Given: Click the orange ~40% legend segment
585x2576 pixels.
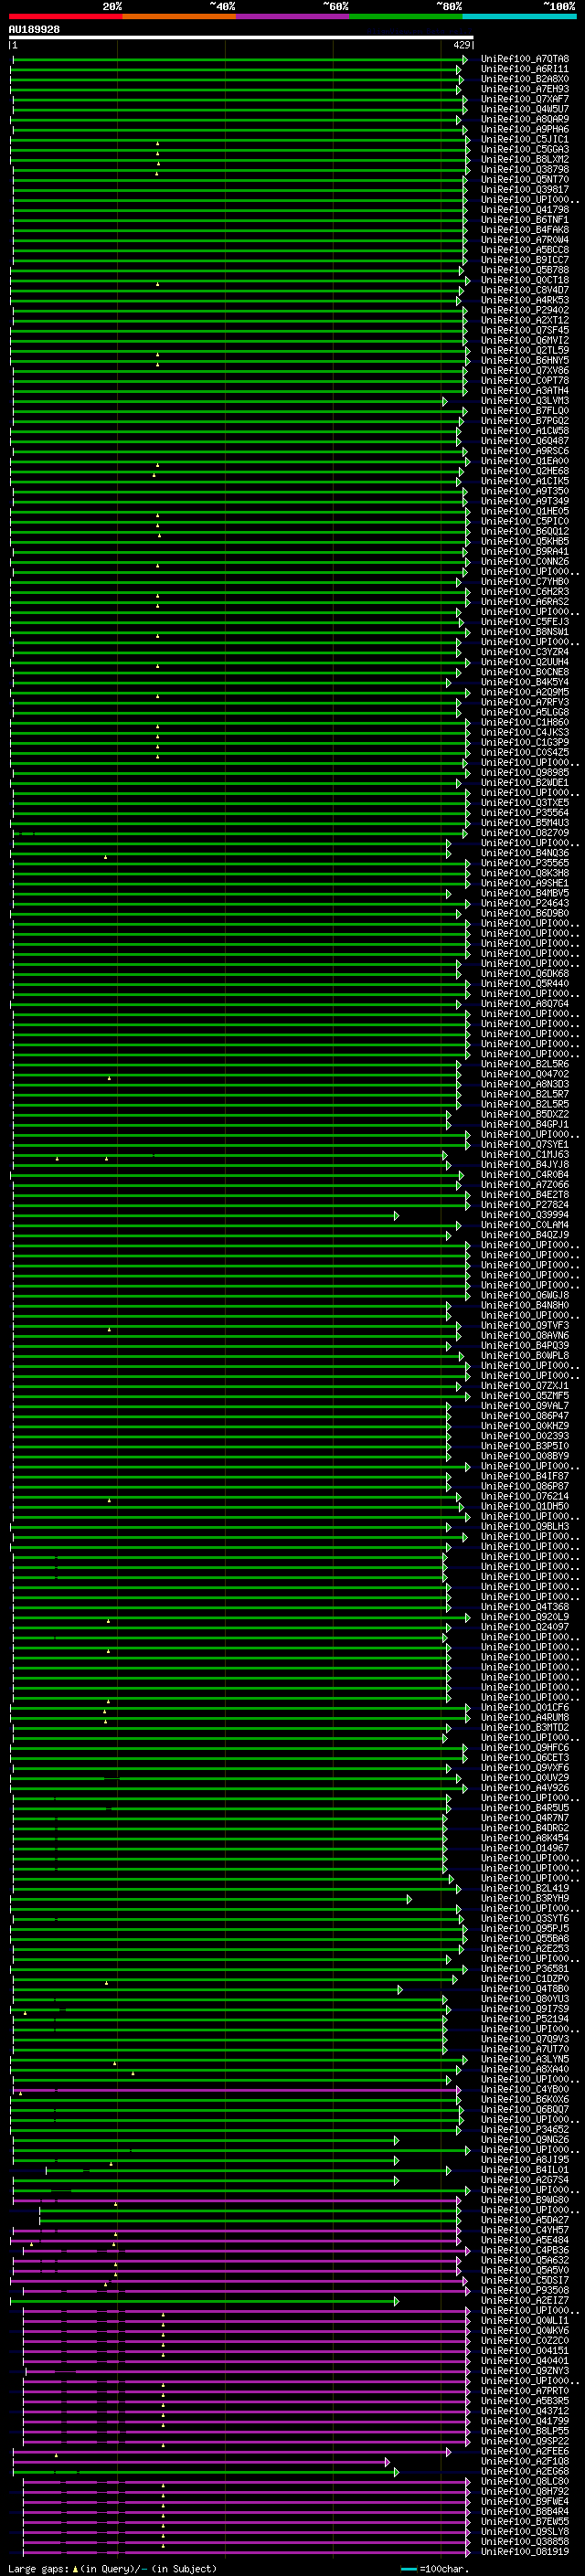Looking at the screenshot, I should click(x=179, y=16).
